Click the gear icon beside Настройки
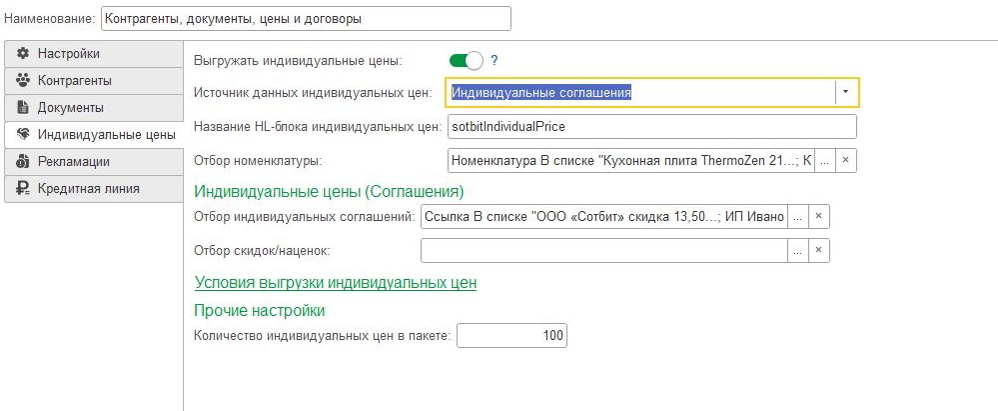The image size is (998, 411). 23,53
